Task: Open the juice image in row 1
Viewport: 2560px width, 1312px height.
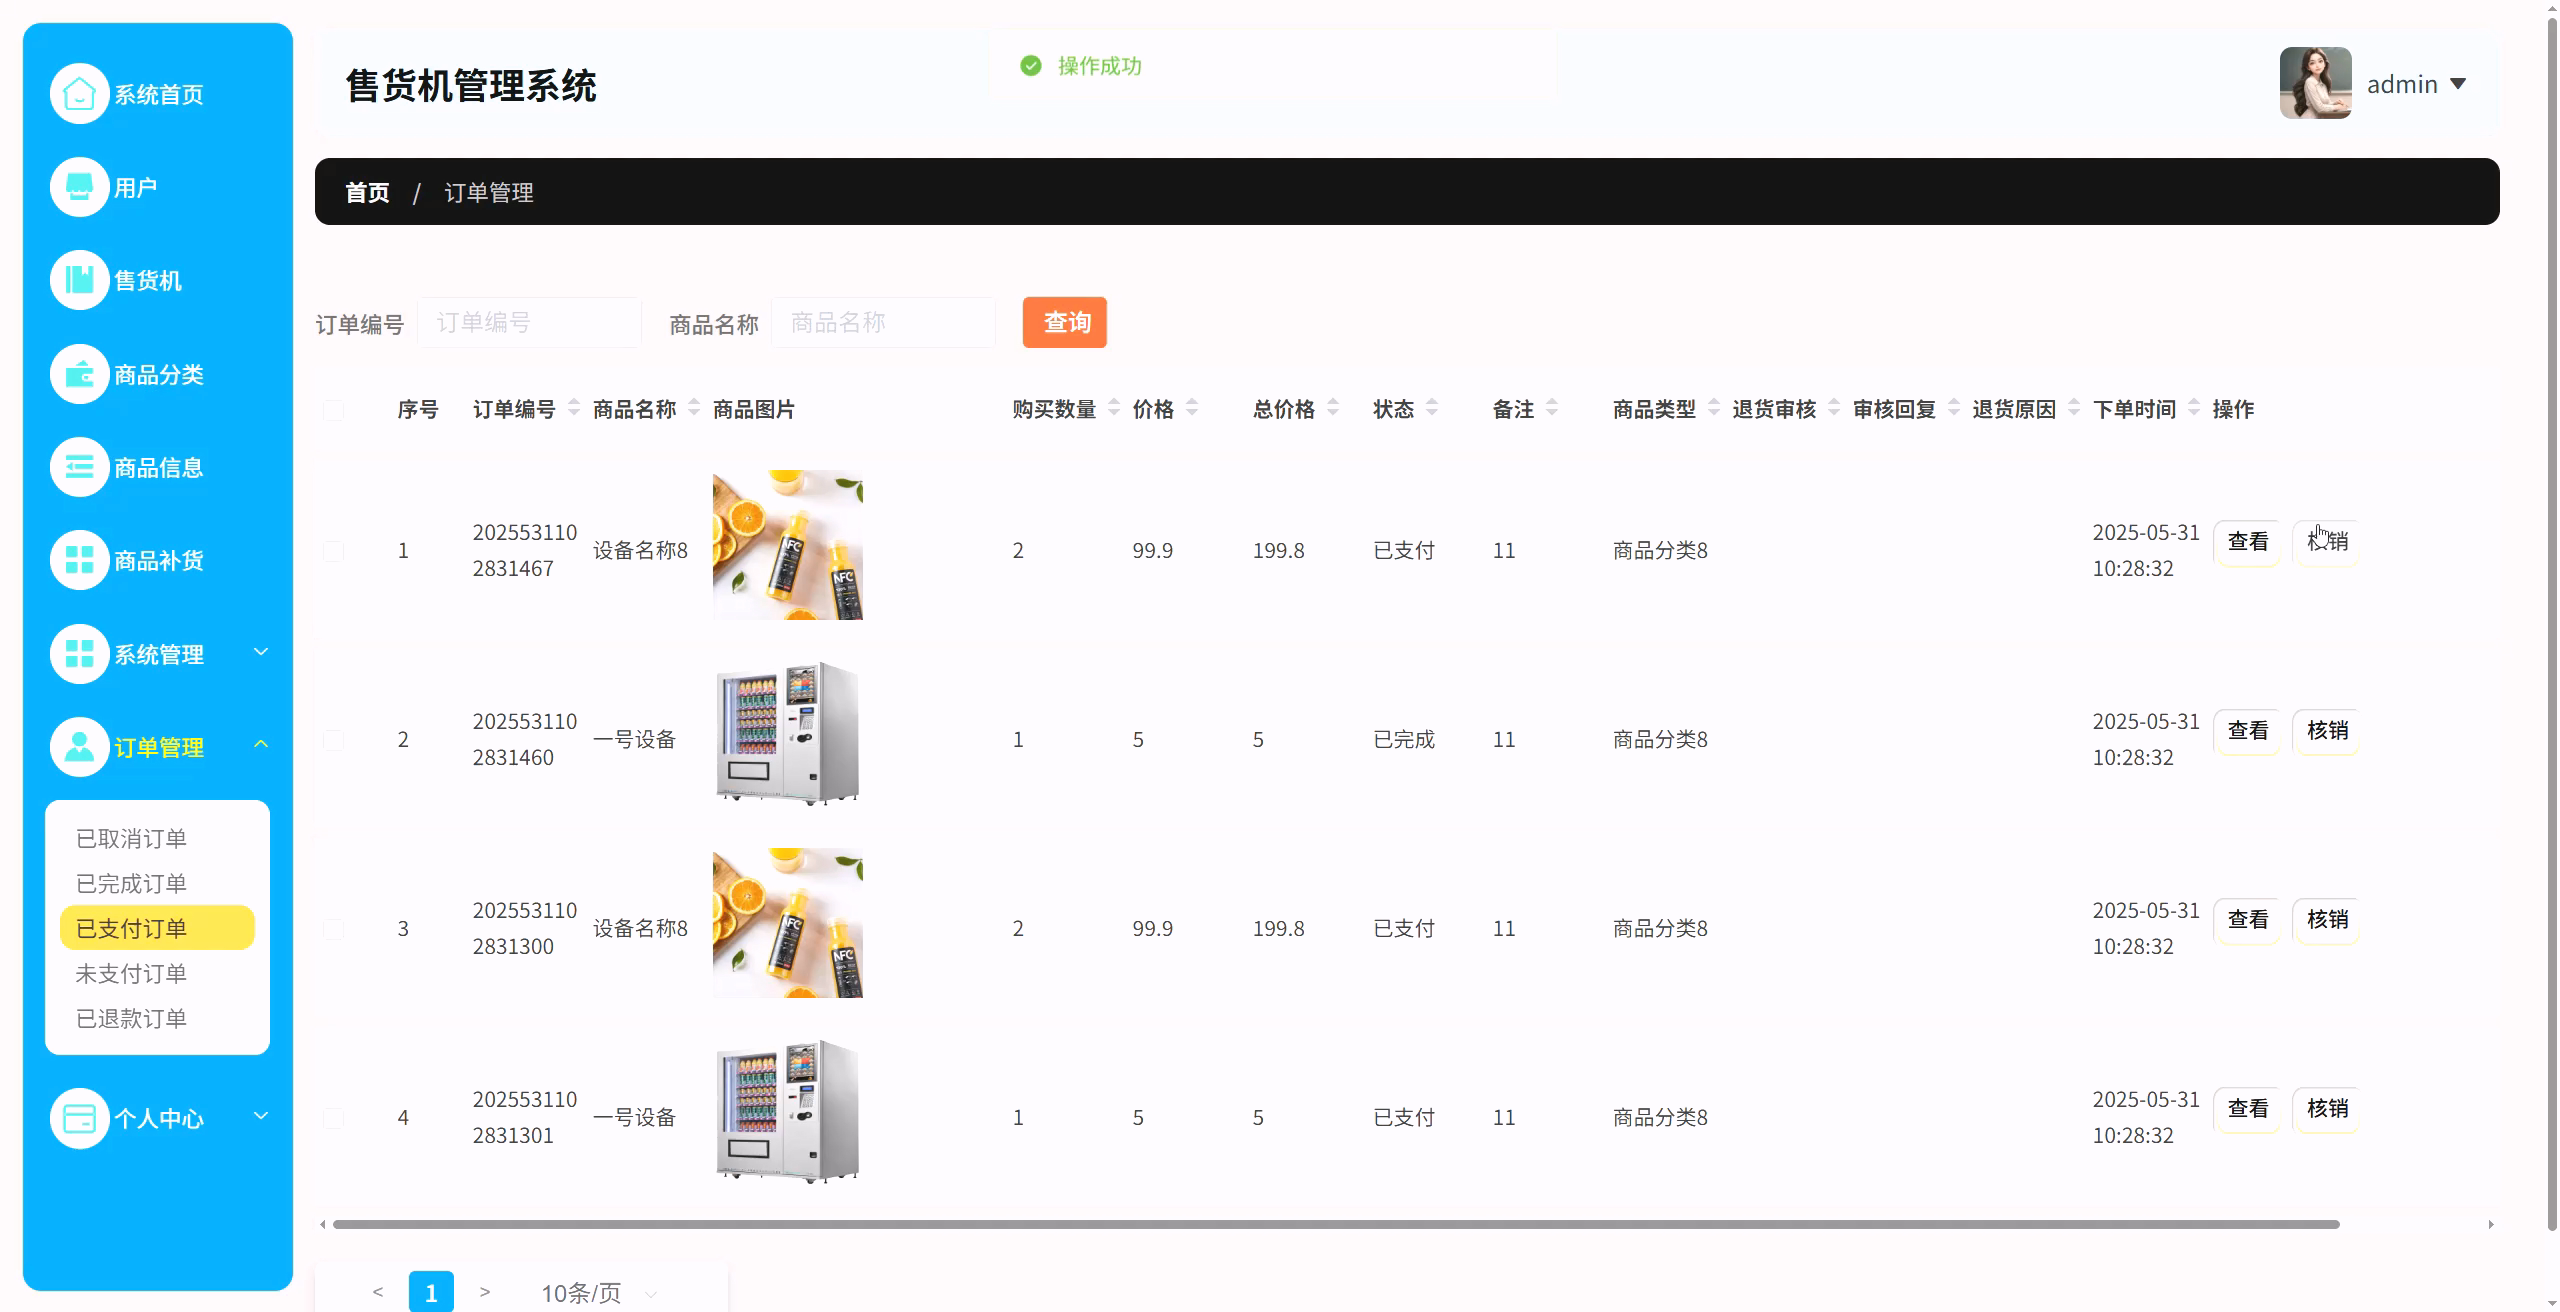Action: [x=788, y=545]
